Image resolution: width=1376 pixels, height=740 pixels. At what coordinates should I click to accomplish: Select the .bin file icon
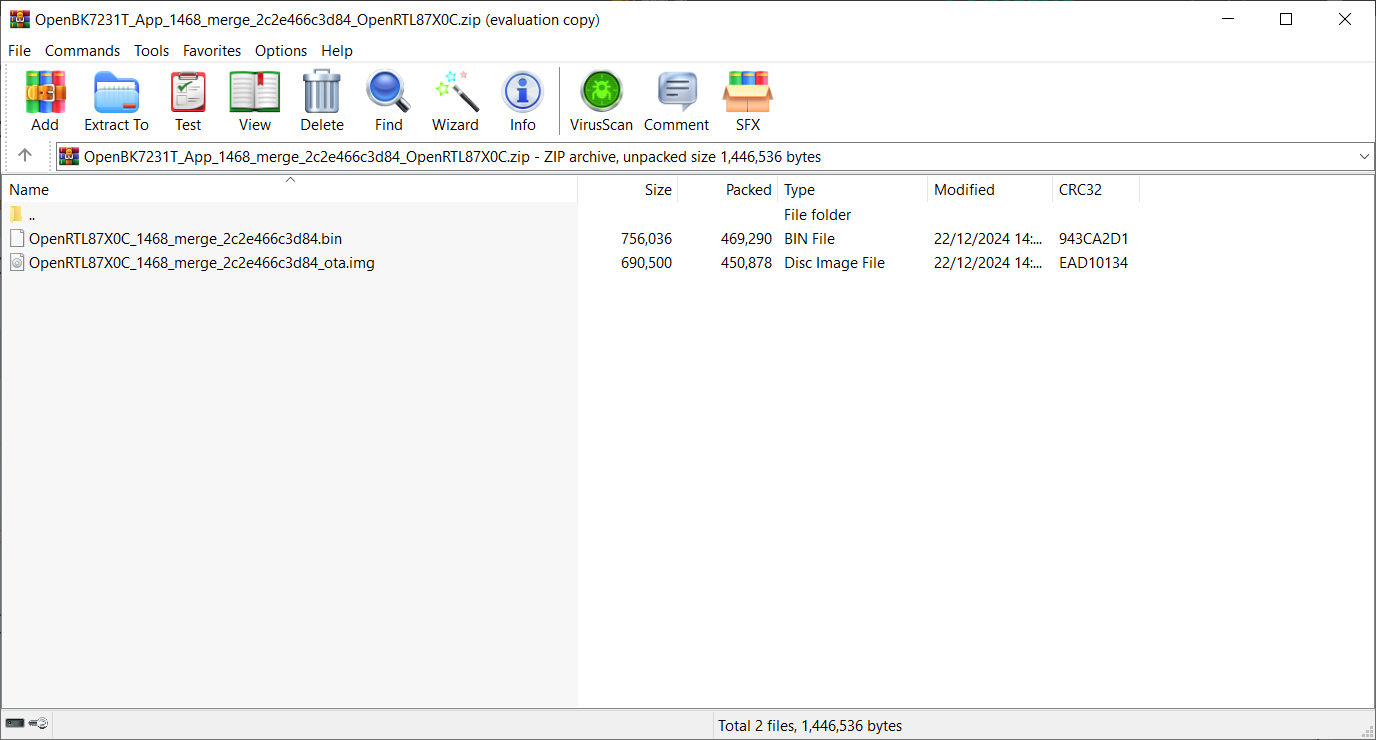[x=17, y=238]
